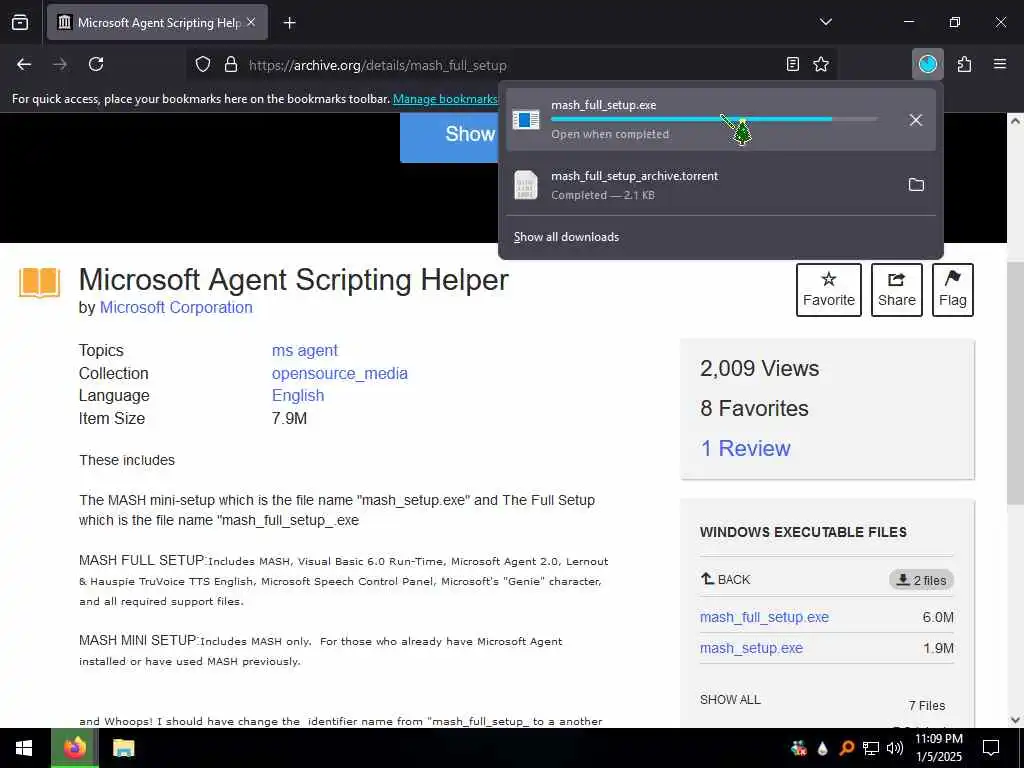This screenshot has width=1024, height=768.
Task: Click the 2,009 Views counter
Action: point(760,369)
